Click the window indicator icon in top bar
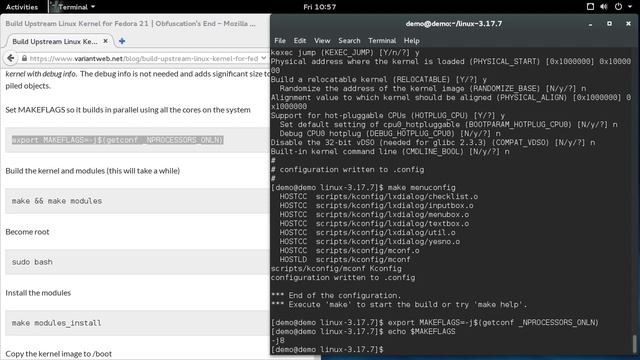Image resolution: width=640 pixels, height=360 pixels. pyautogui.click(x=590, y=7)
